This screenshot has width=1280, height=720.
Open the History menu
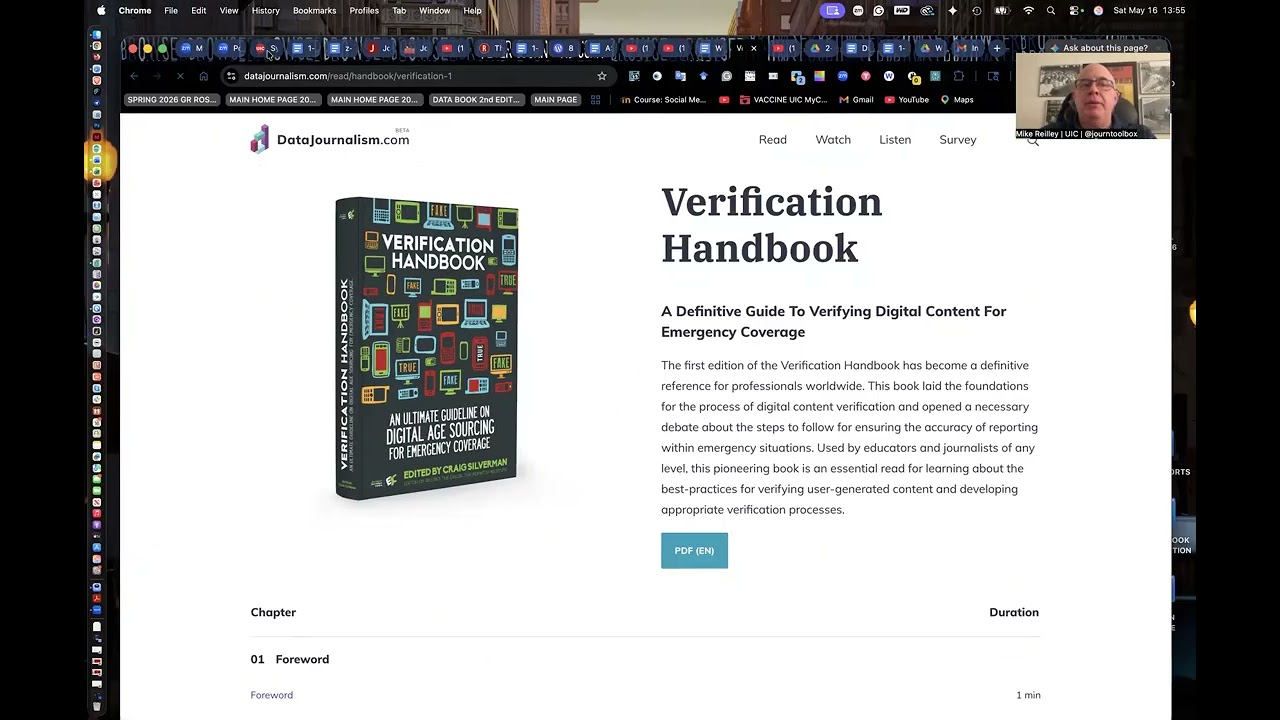(266, 10)
